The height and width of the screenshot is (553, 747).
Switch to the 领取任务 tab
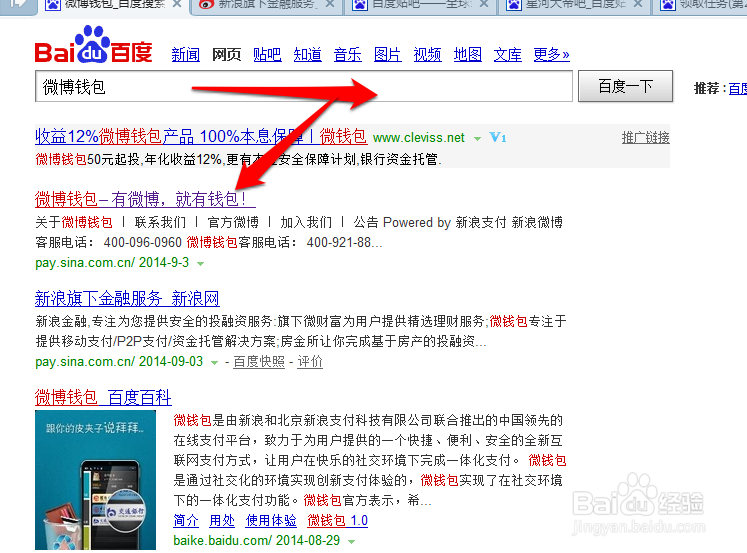(701, 5)
